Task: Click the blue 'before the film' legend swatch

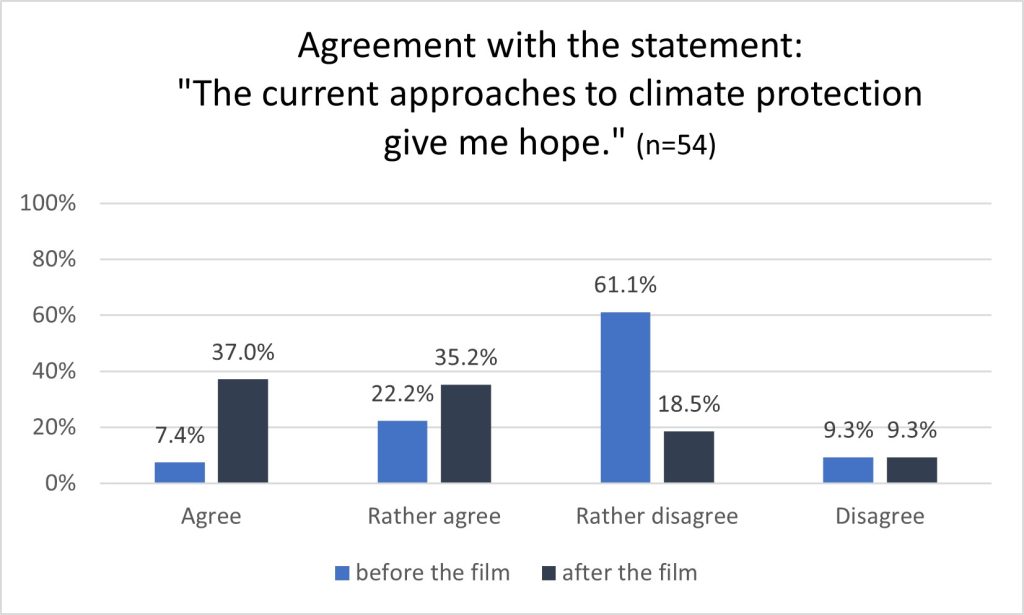Action: tap(342, 573)
